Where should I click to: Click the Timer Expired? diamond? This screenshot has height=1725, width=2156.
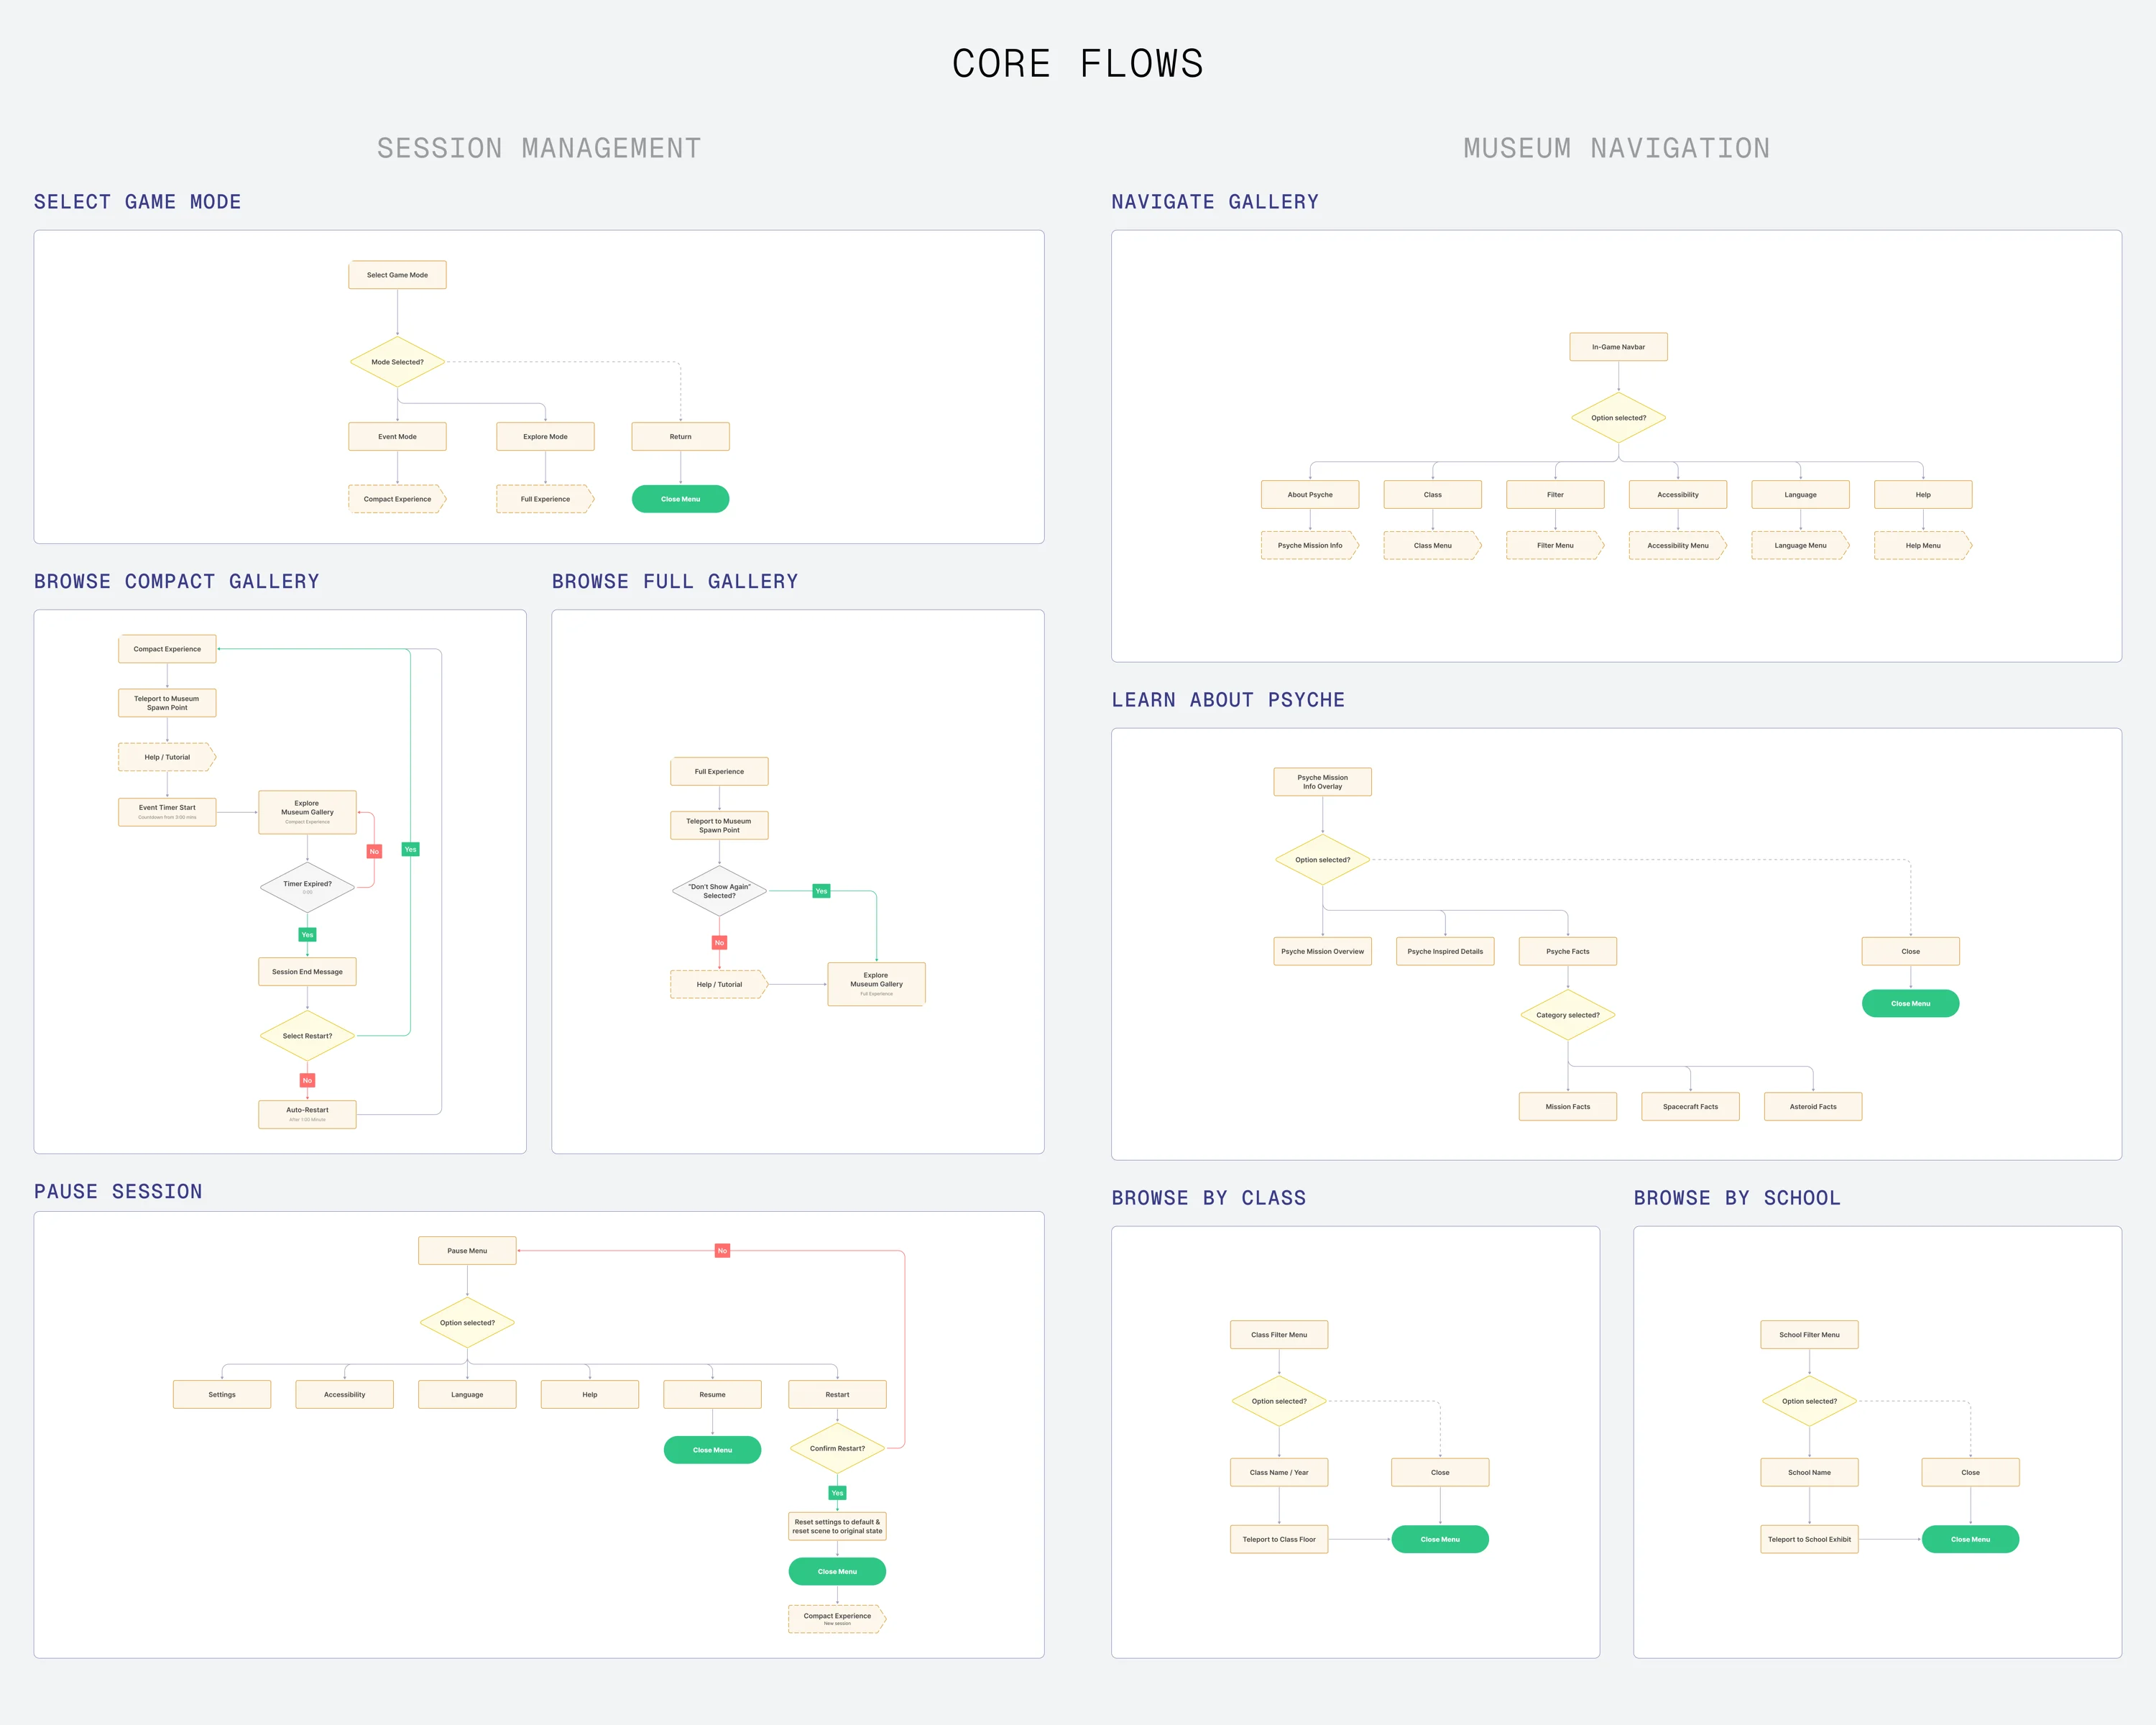click(x=307, y=887)
